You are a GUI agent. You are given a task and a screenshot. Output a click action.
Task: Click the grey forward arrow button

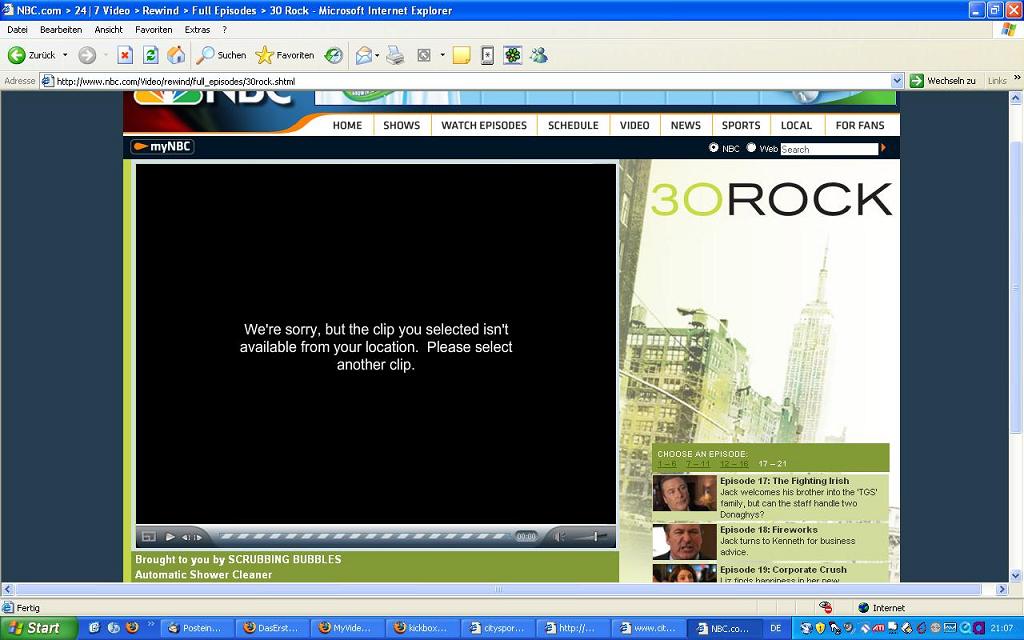87,56
